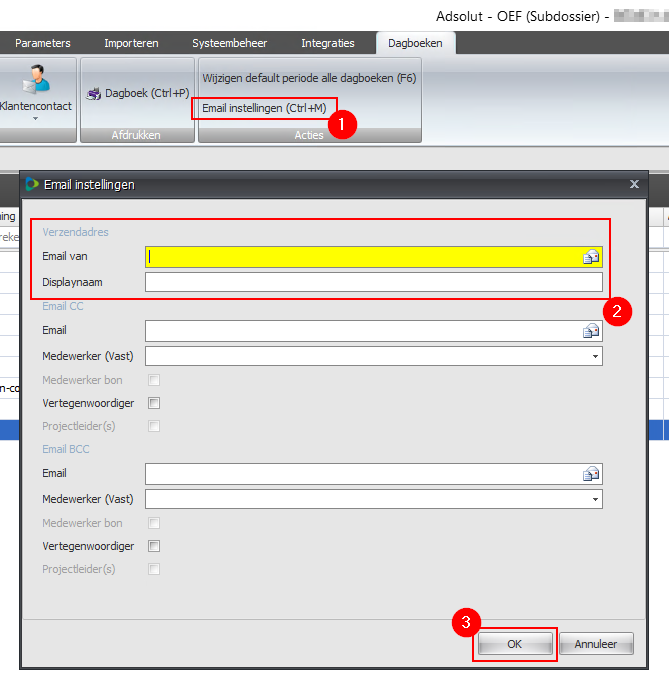Expand Medewerker (Vast) dropdown under Email CC
This screenshot has height=689, width=669.
595,356
